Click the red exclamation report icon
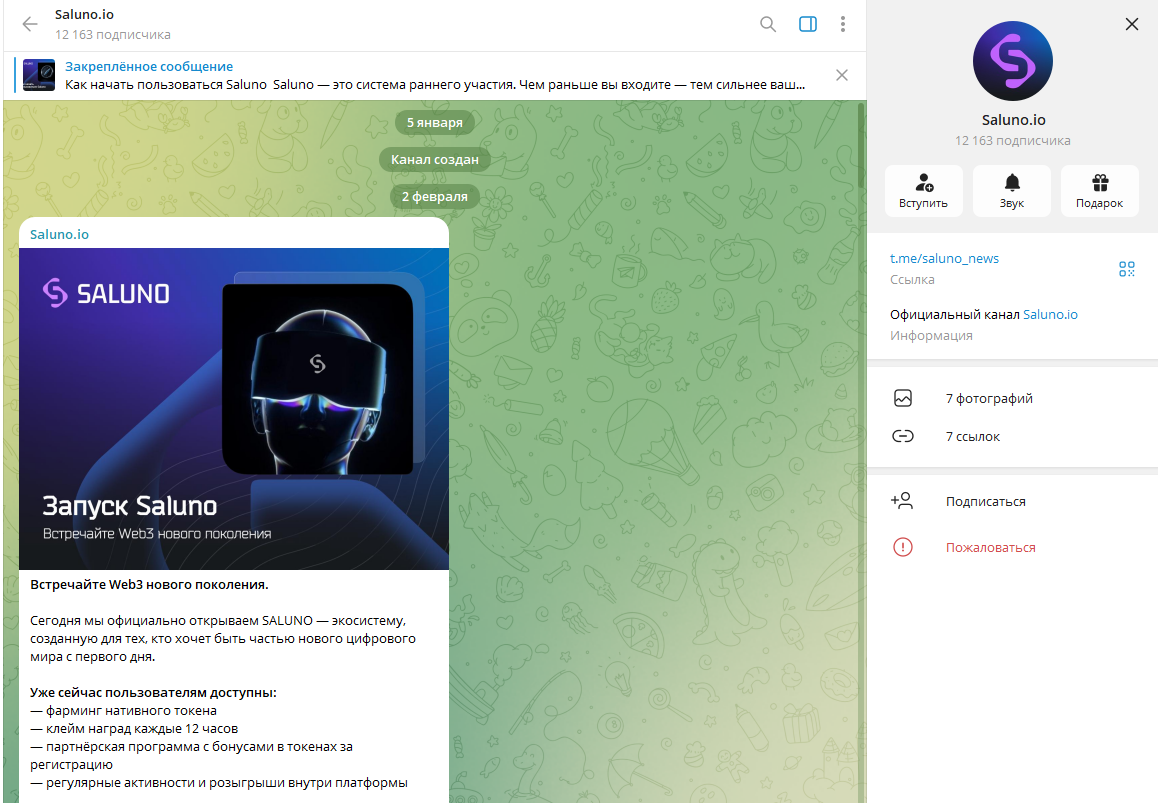Image resolution: width=1158 pixels, height=803 pixels. (x=902, y=547)
